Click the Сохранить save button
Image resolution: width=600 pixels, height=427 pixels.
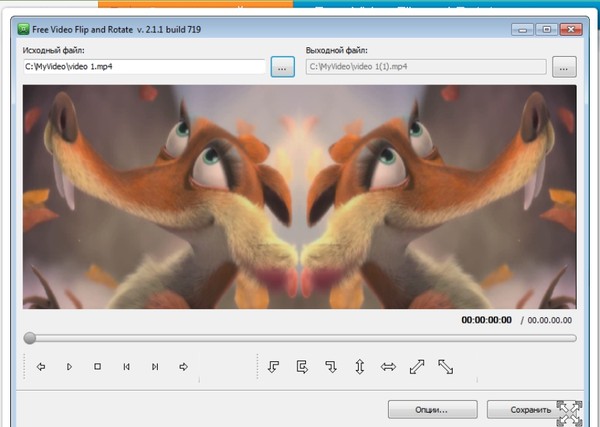[530, 410]
